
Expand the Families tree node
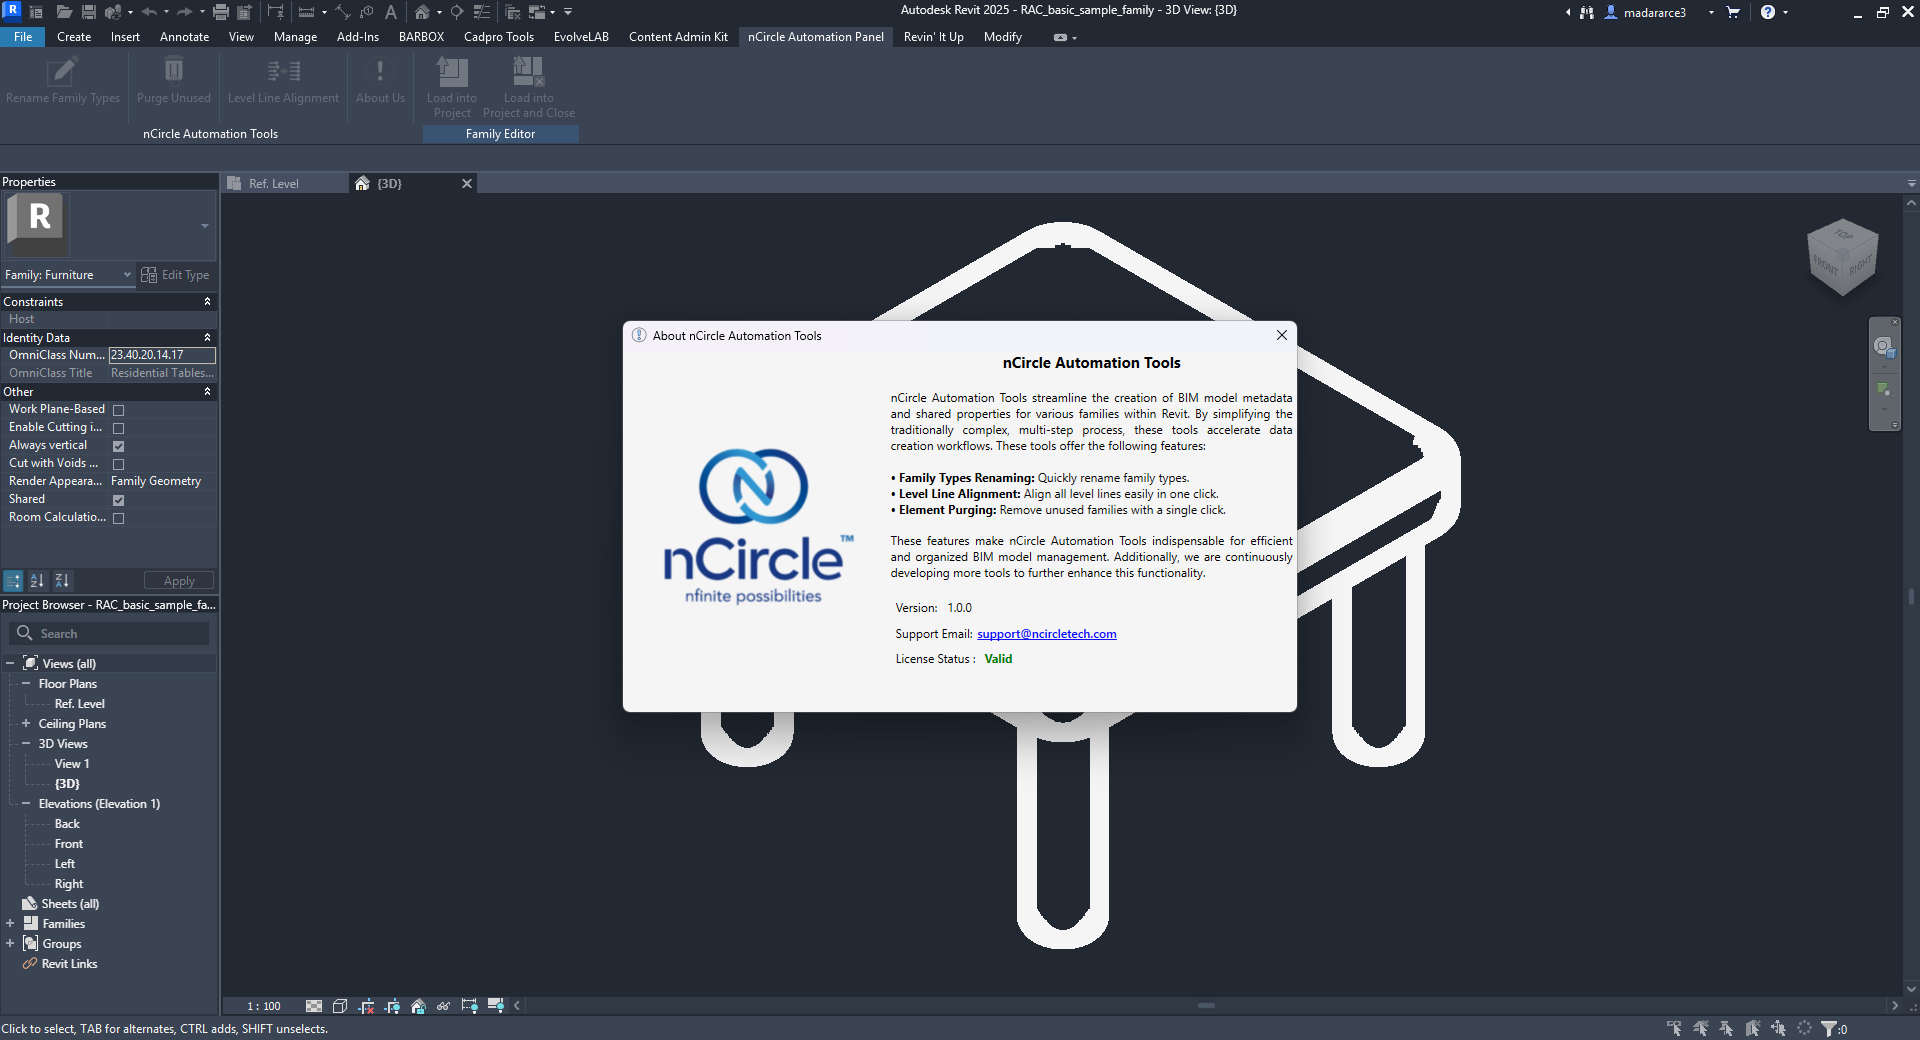pos(10,923)
